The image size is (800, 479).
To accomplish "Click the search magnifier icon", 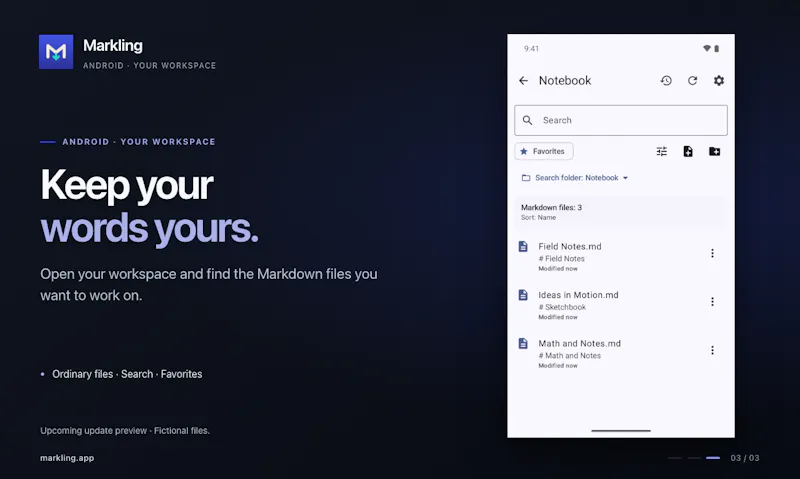I will pos(528,120).
